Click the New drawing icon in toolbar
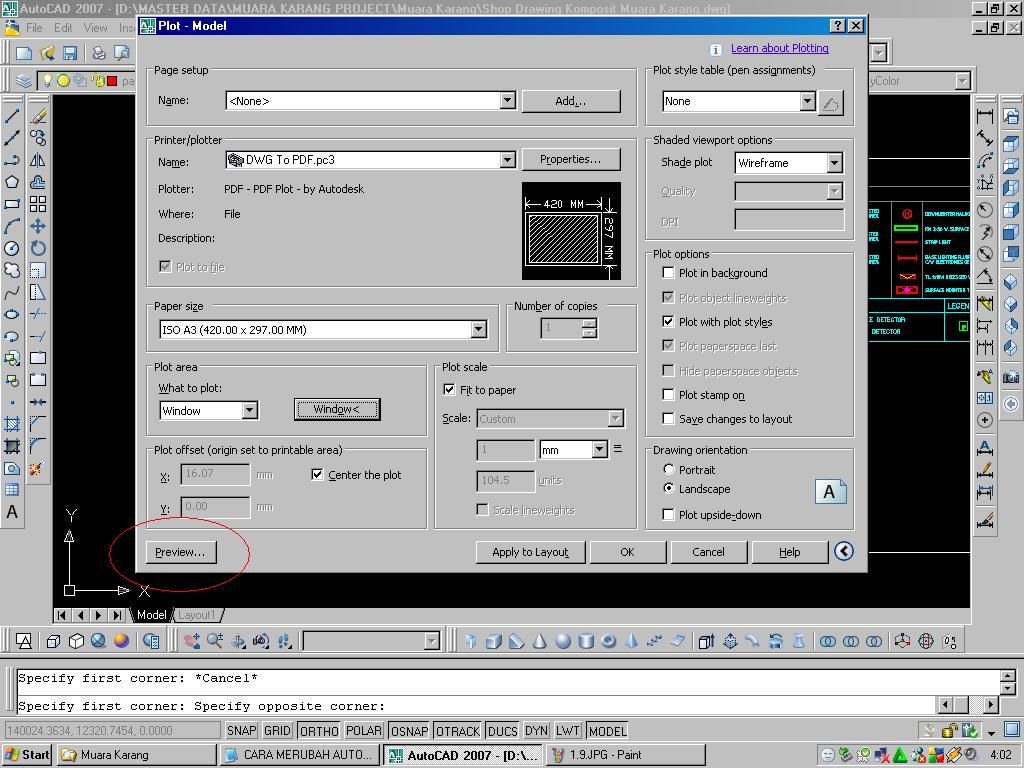1024x768 pixels. [x=24, y=53]
